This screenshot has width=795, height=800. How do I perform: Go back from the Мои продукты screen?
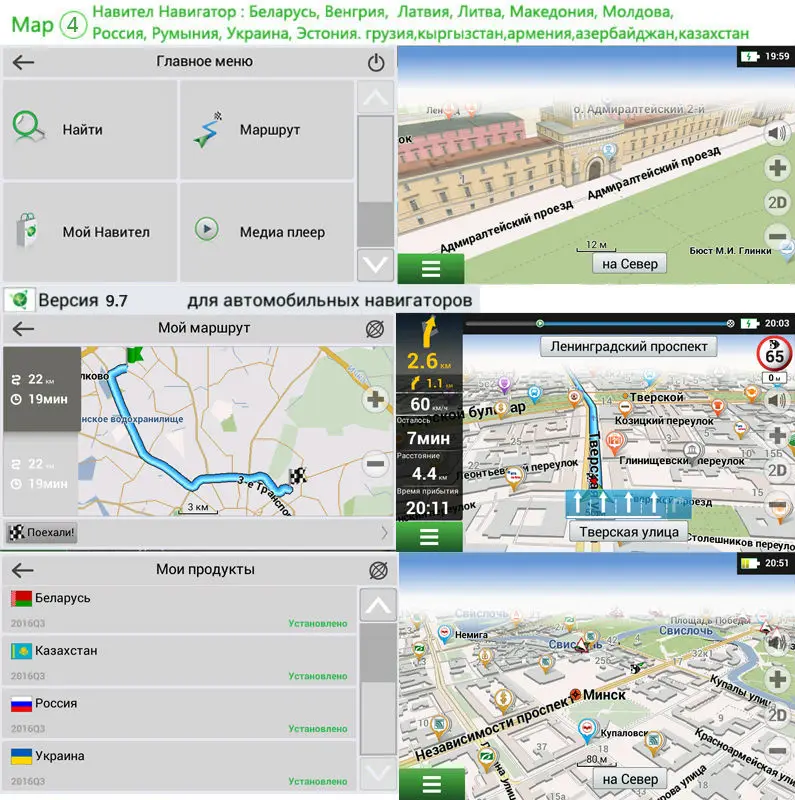pyautogui.click(x=23, y=570)
